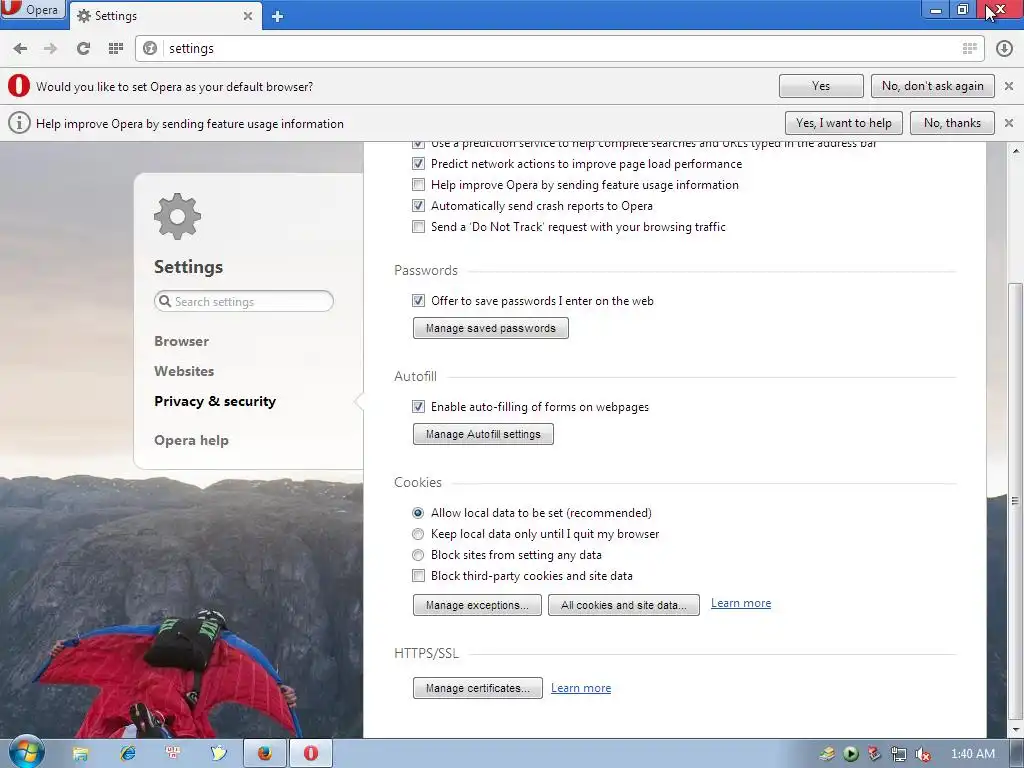
Task: Launch Internet Explorer from taskbar
Action: click(128, 754)
